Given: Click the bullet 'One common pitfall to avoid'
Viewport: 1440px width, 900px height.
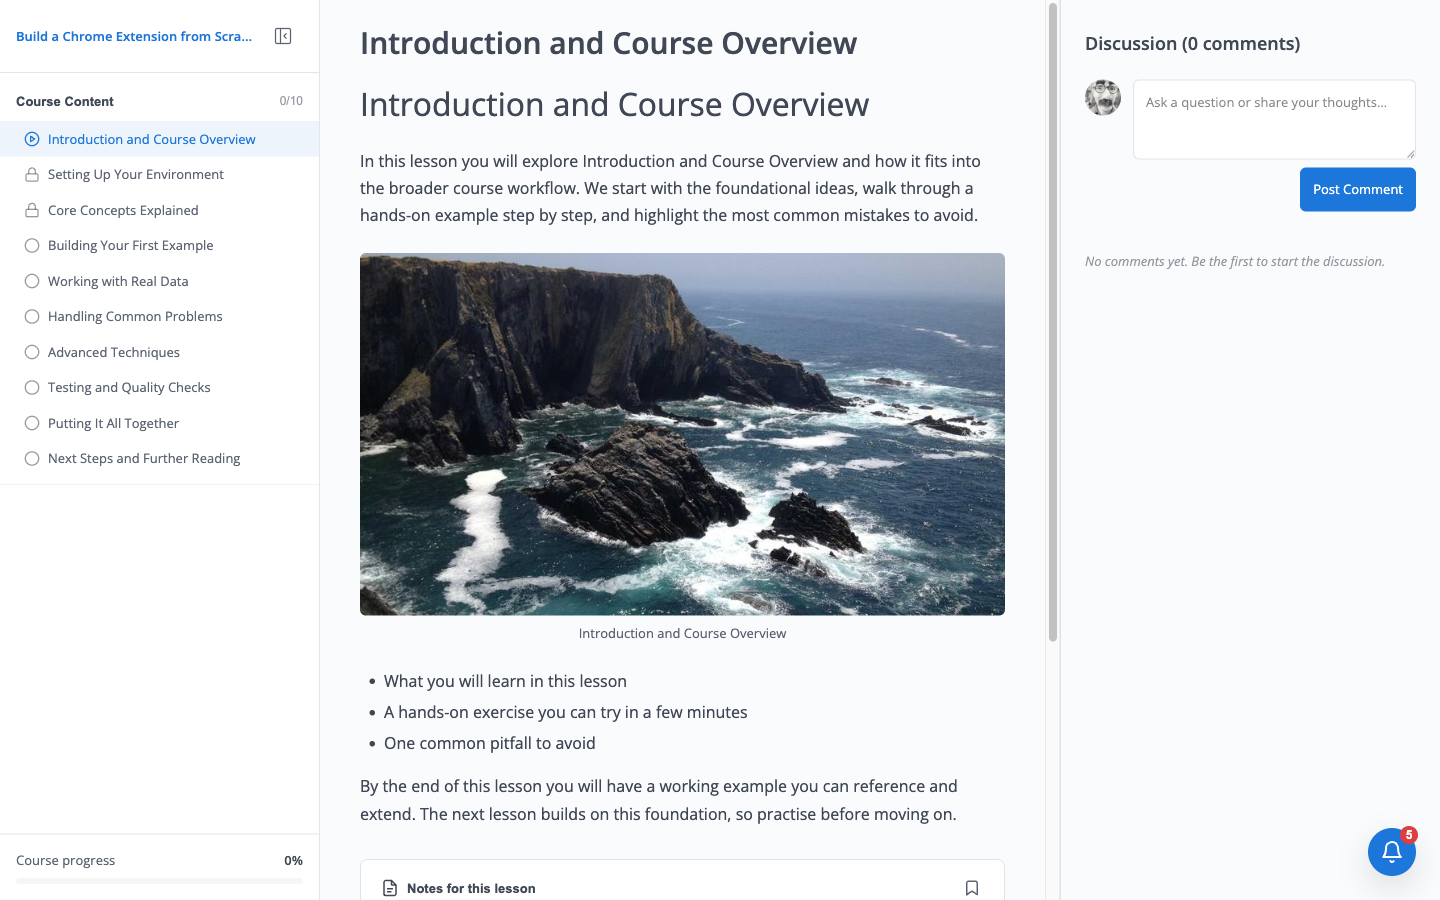Looking at the screenshot, I should click(490, 743).
